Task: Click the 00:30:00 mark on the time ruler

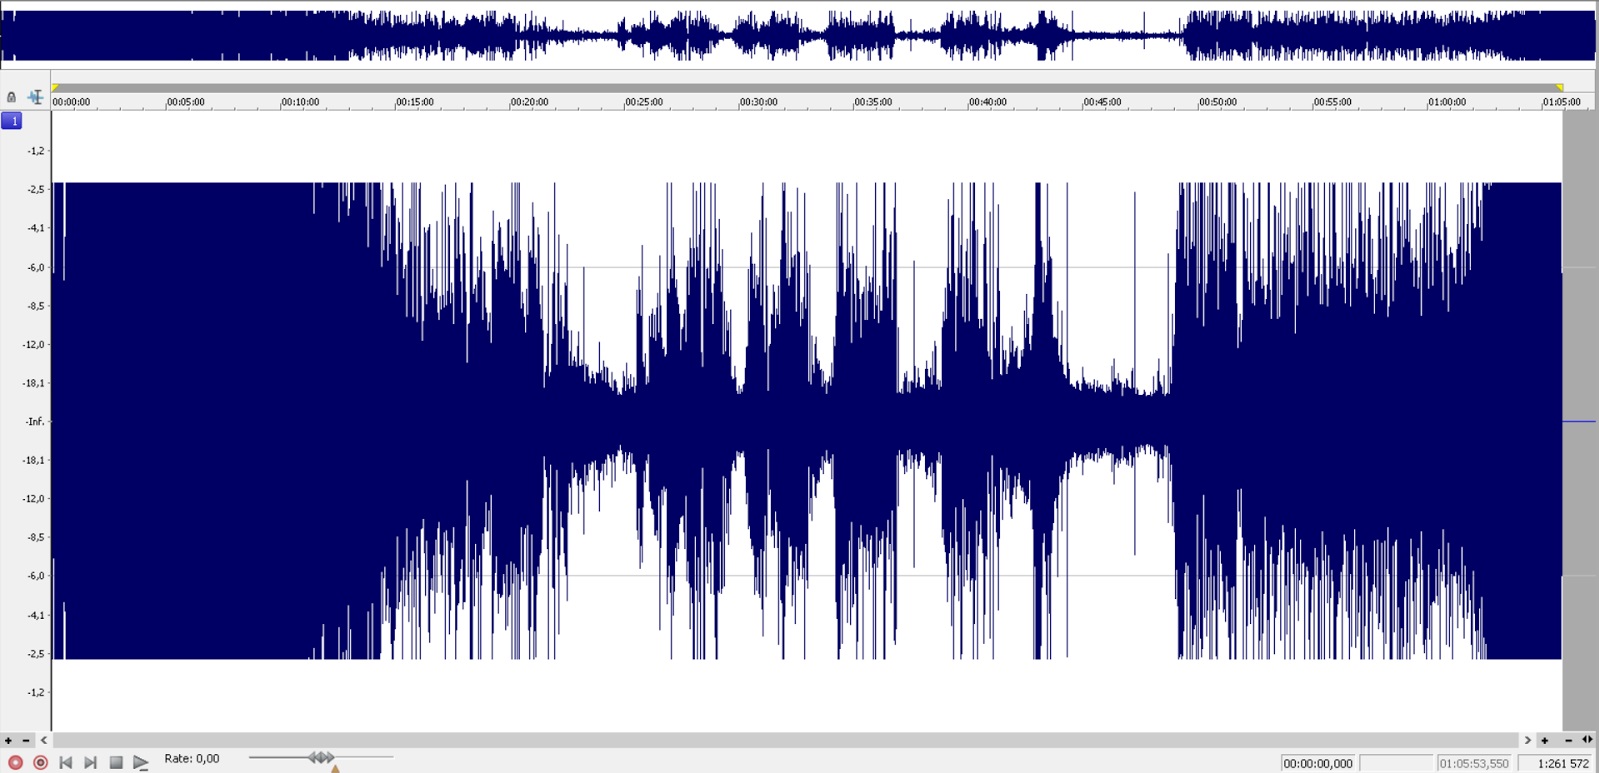Action: click(x=759, y=102)
